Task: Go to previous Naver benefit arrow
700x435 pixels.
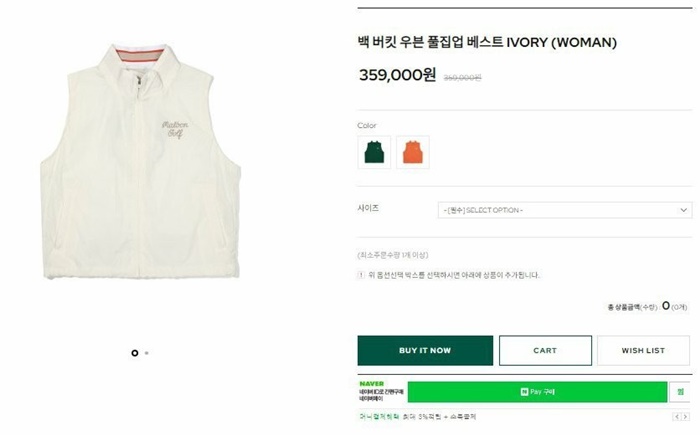Action: 677,417
